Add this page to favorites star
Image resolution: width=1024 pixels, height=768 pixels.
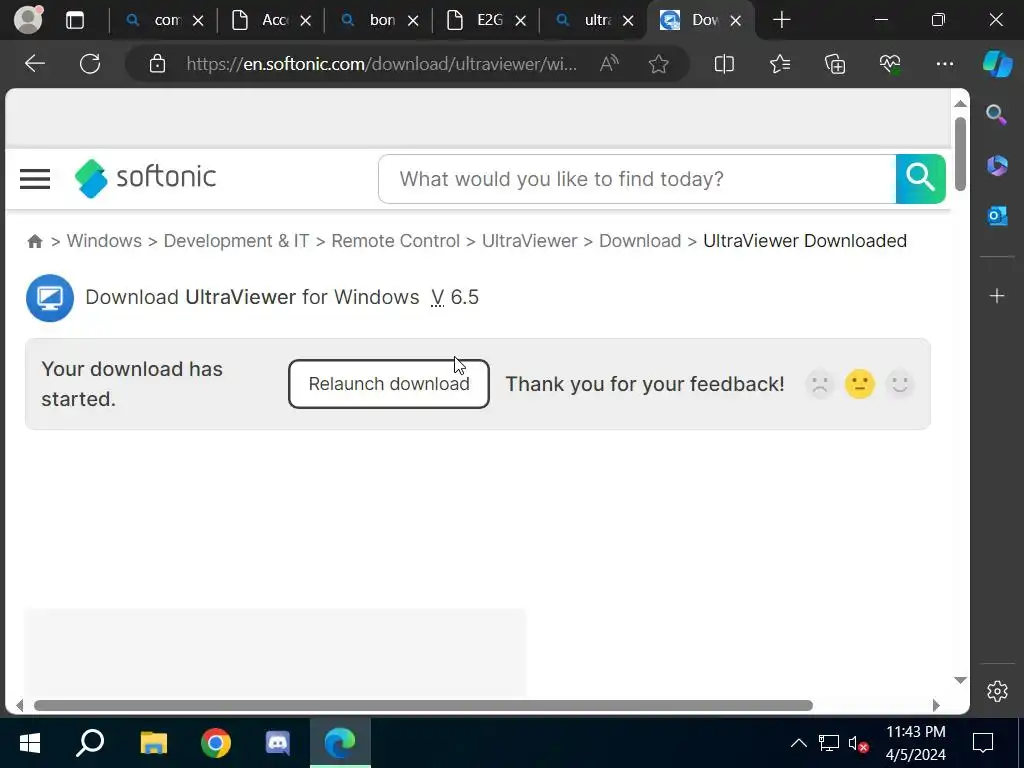pyautogui.click(x=658, y=63)
